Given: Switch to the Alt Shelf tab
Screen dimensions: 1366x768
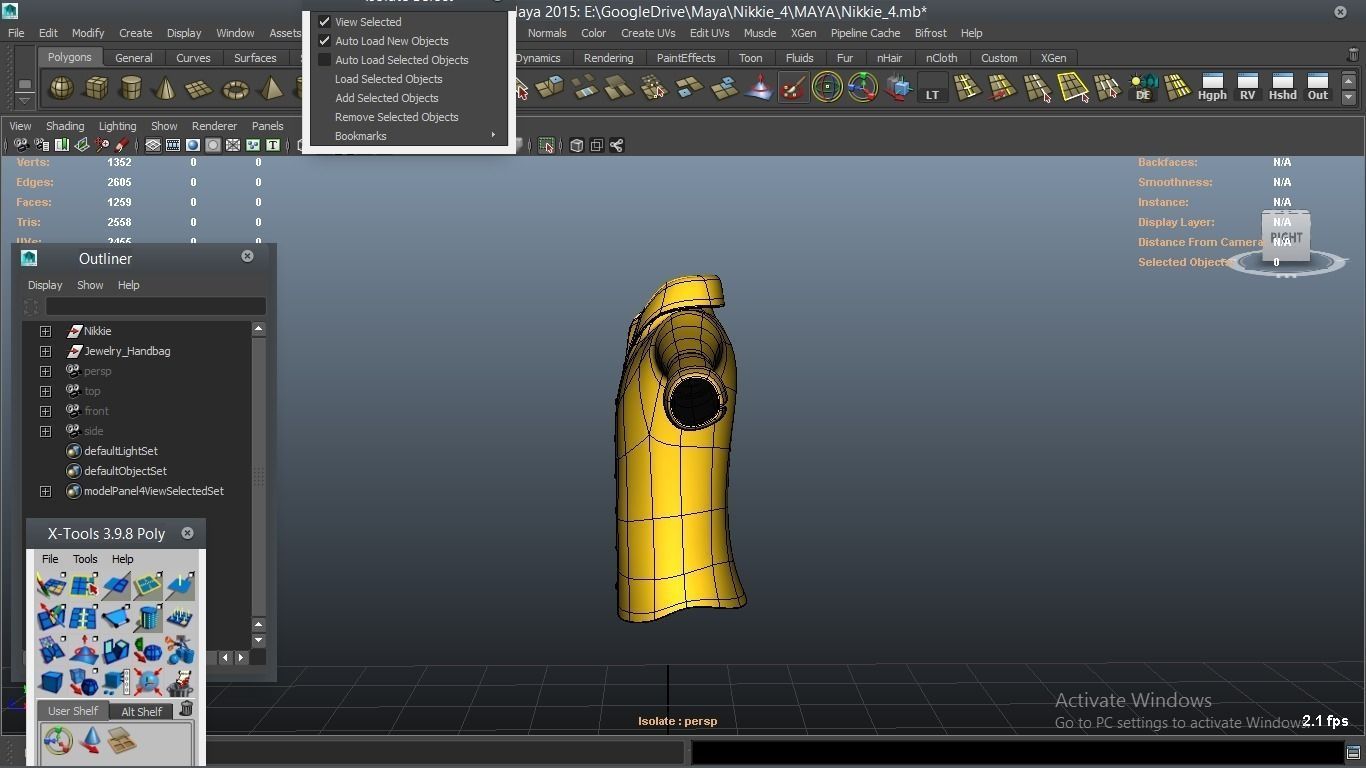Looking at the screenshot, I should pyautogui.click(x=141, y=711).
